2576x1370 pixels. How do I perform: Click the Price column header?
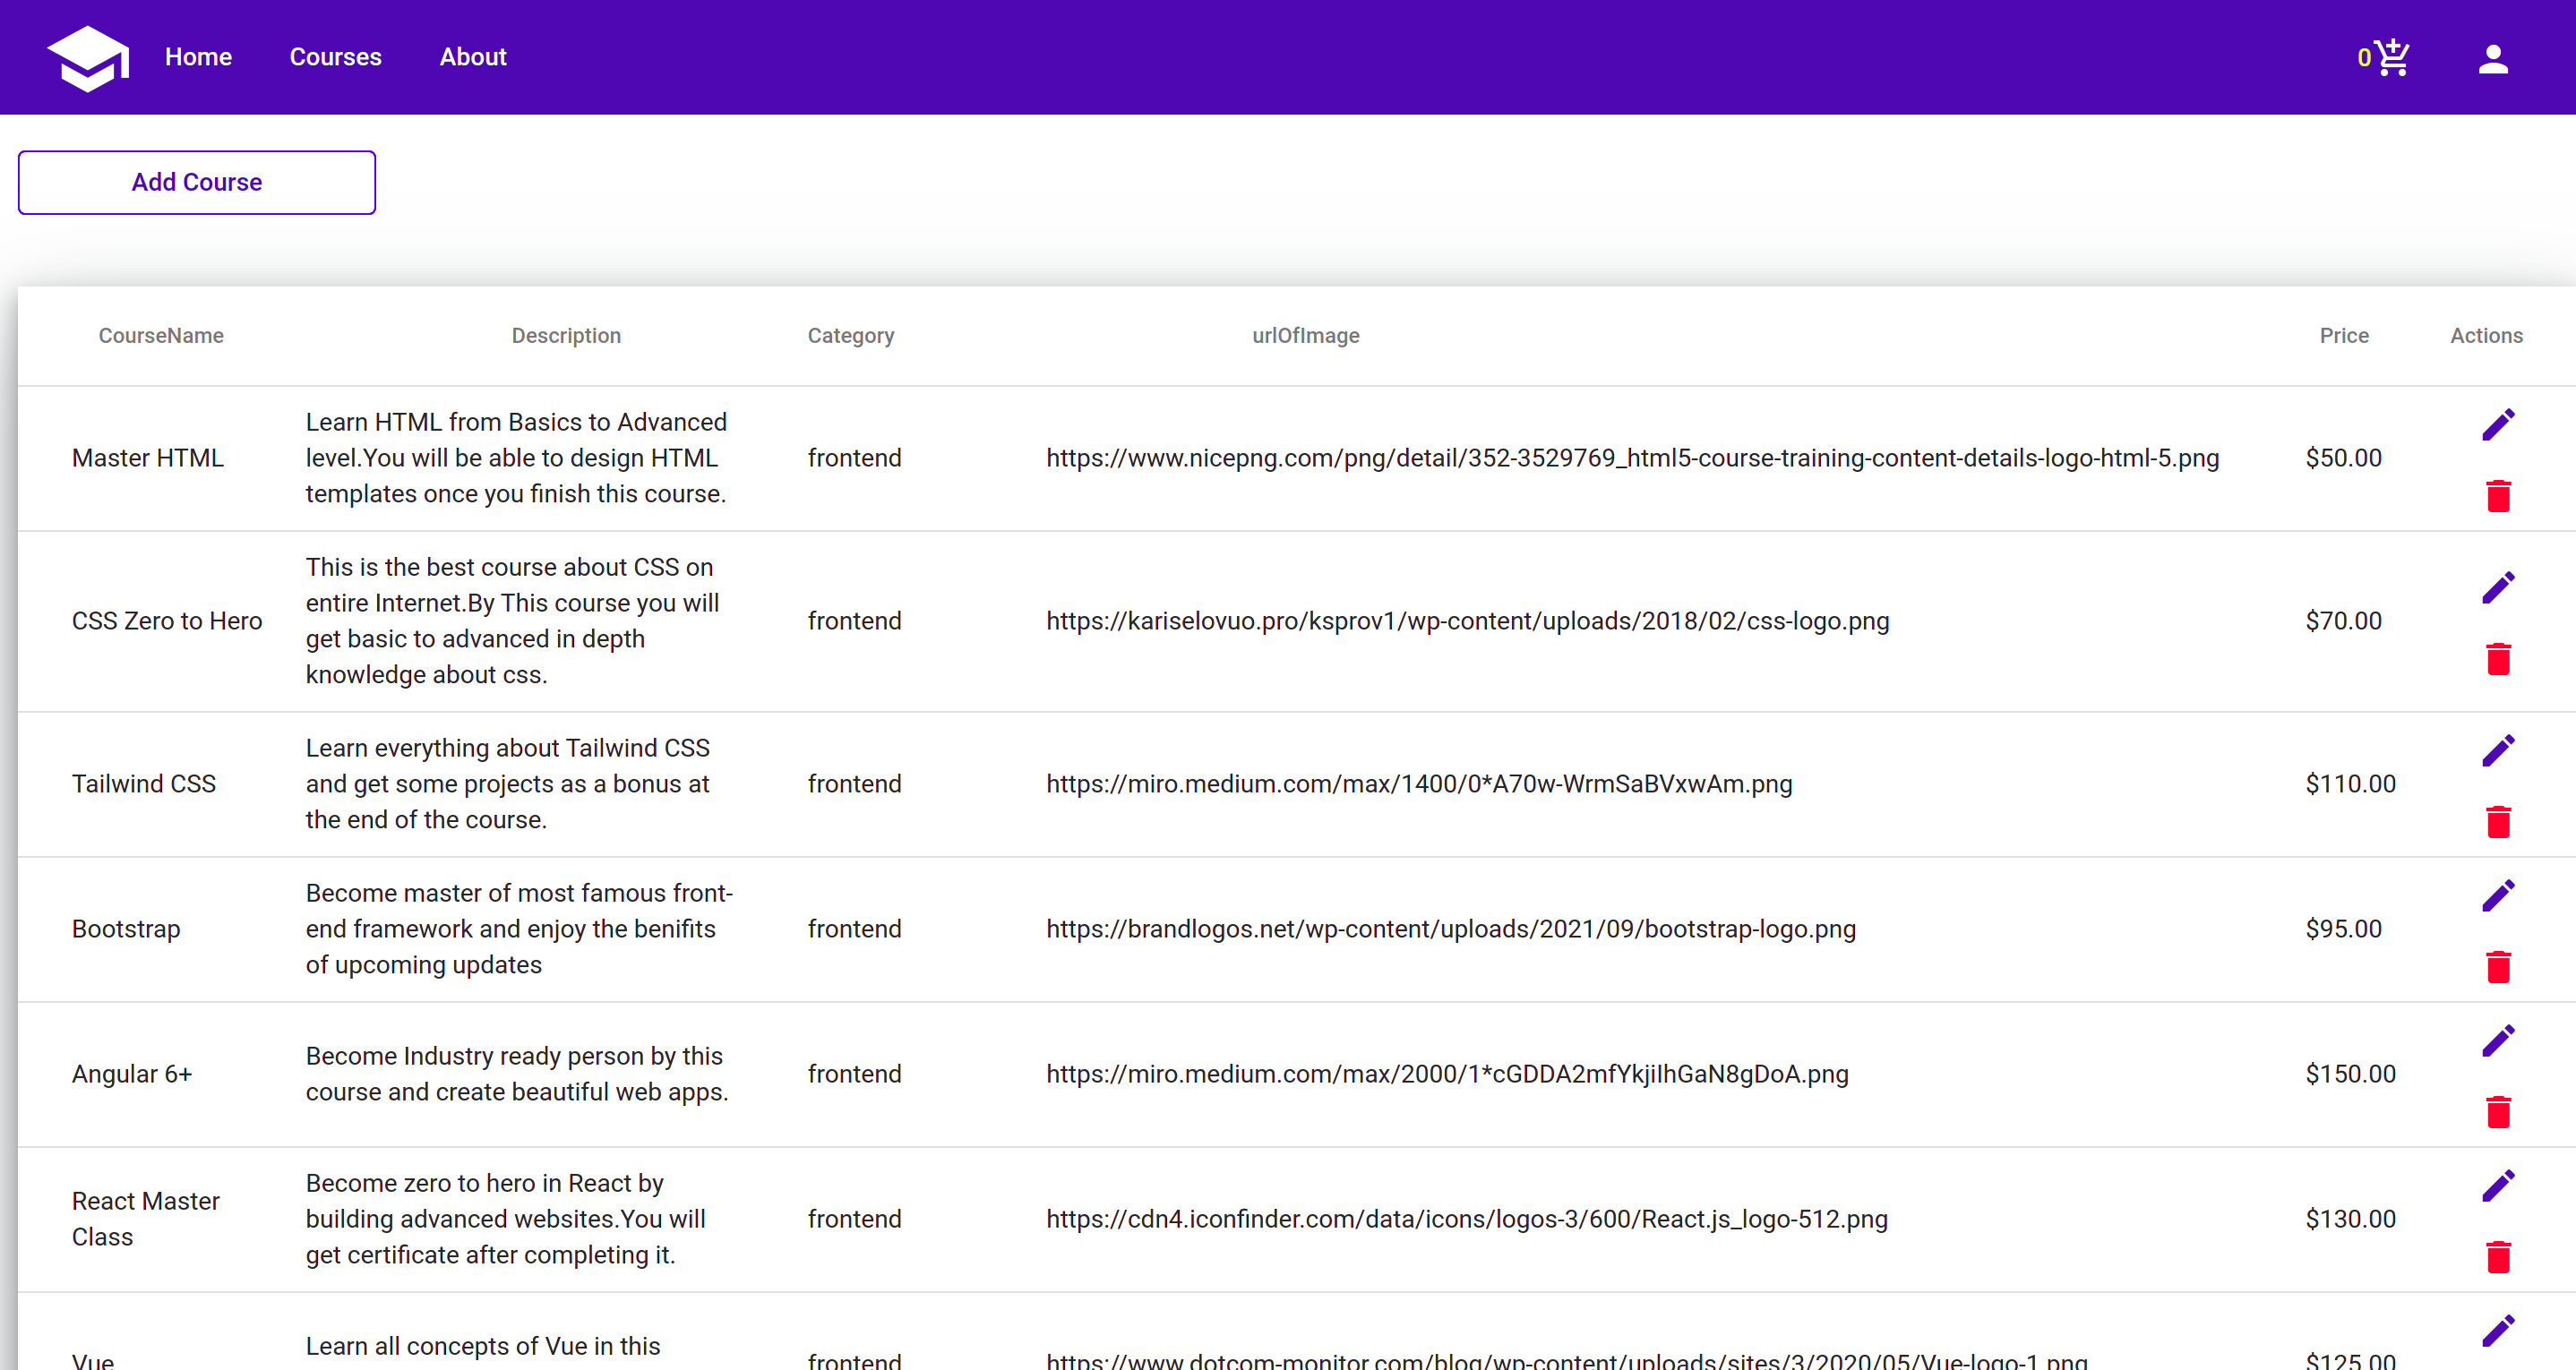point(2344,336)
